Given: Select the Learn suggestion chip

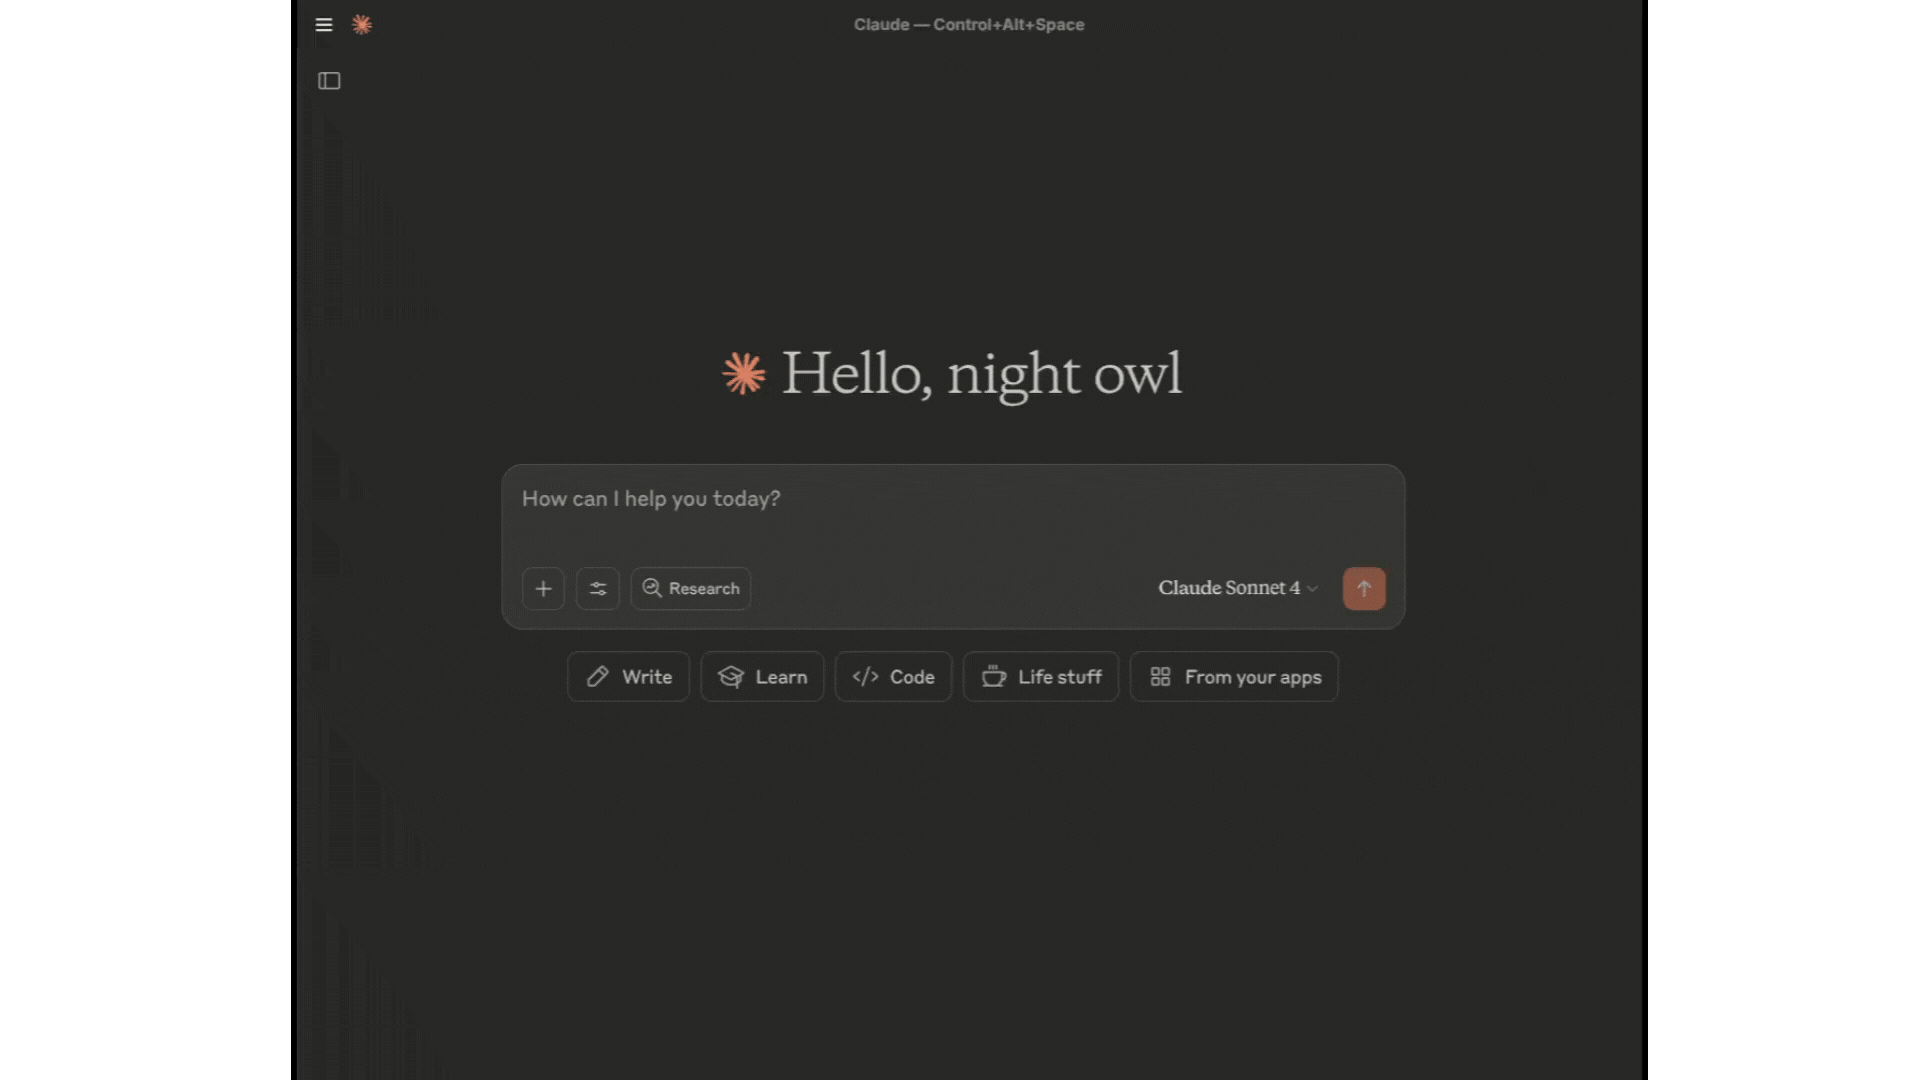Looking at the screenshot, I should (762, 677).
